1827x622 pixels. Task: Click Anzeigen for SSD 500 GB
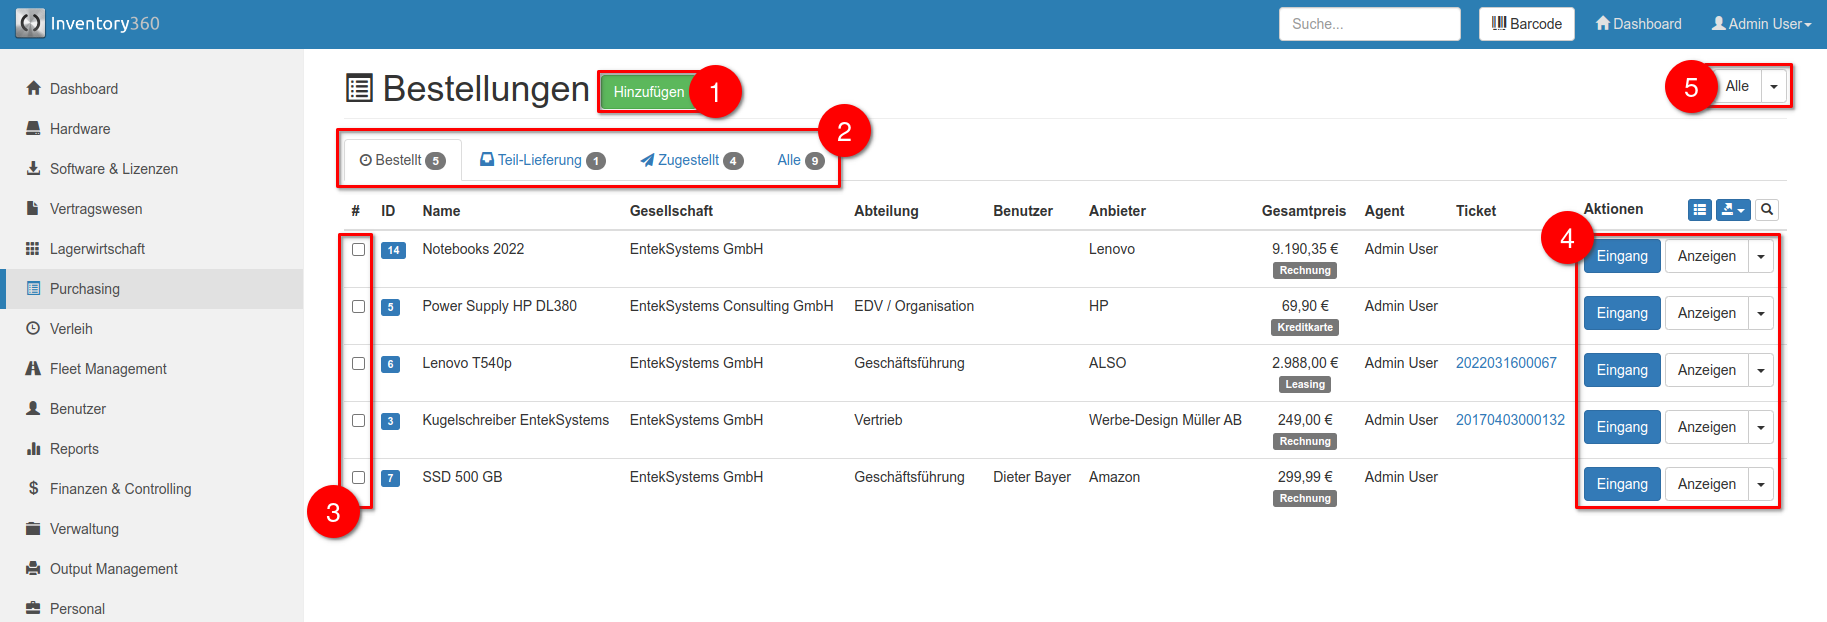point(1707,485)
